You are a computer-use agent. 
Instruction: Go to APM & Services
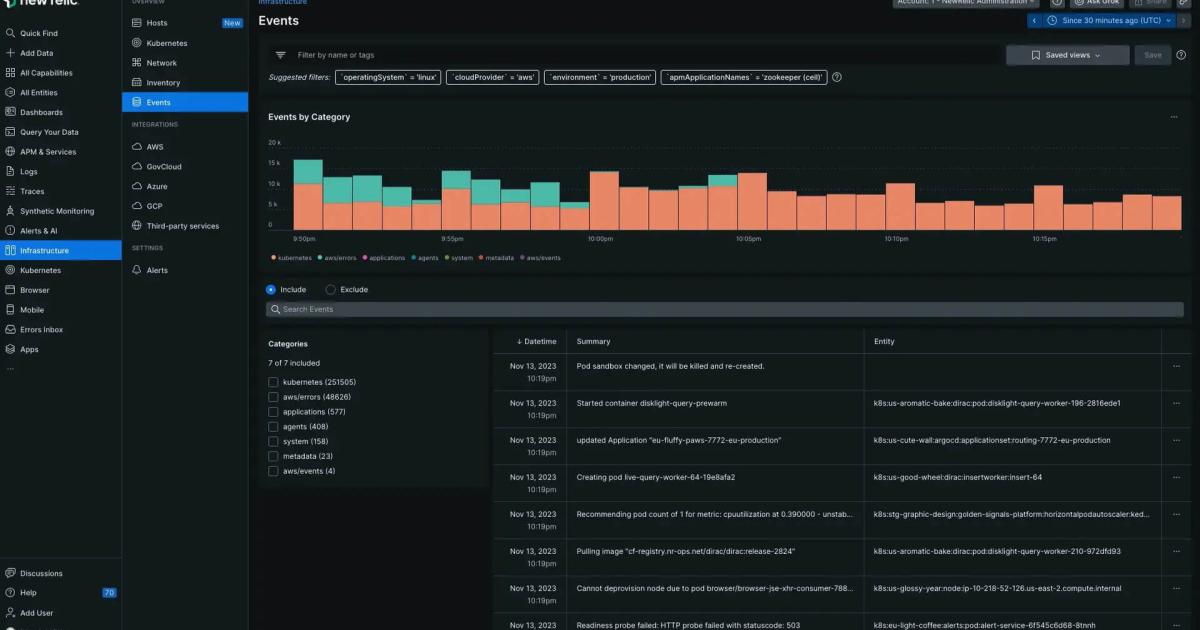click(x=48, y=152)
